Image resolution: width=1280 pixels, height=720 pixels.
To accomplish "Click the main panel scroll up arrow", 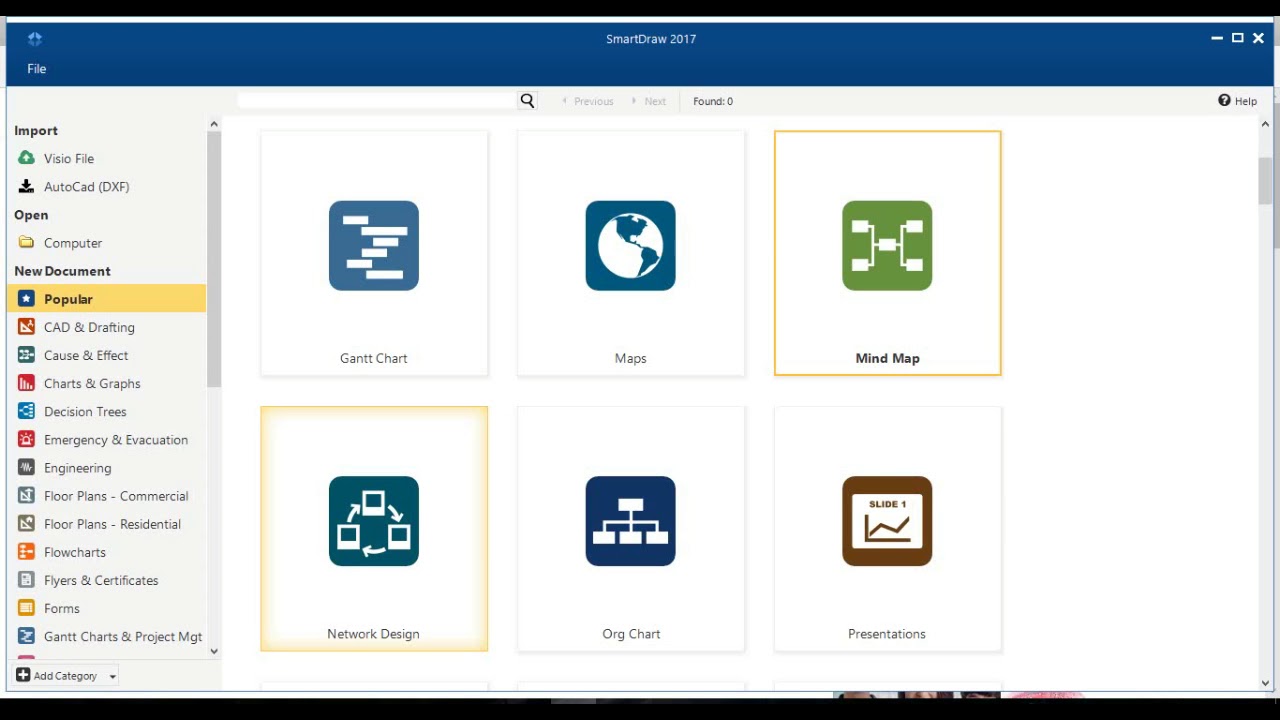I will coord(1265,124).
